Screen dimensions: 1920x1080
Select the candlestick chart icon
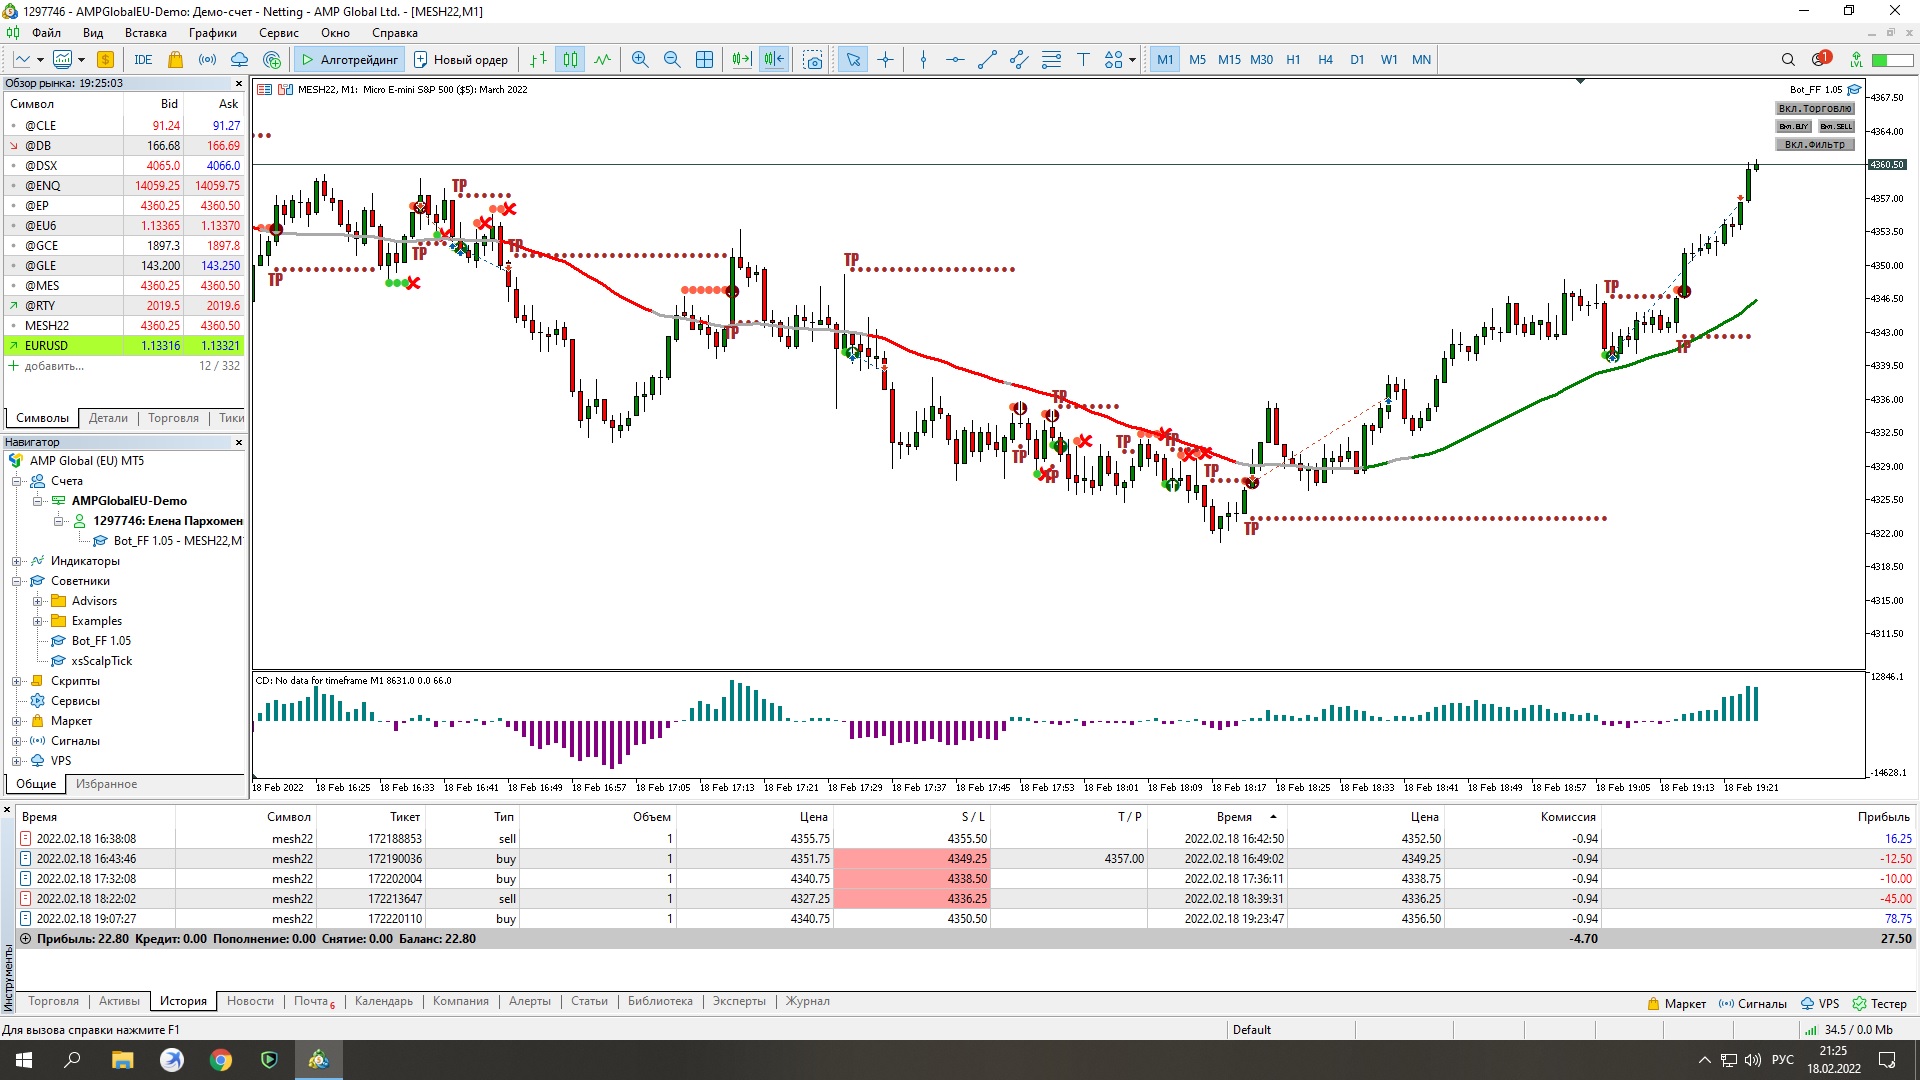click(x=570, y=60)
